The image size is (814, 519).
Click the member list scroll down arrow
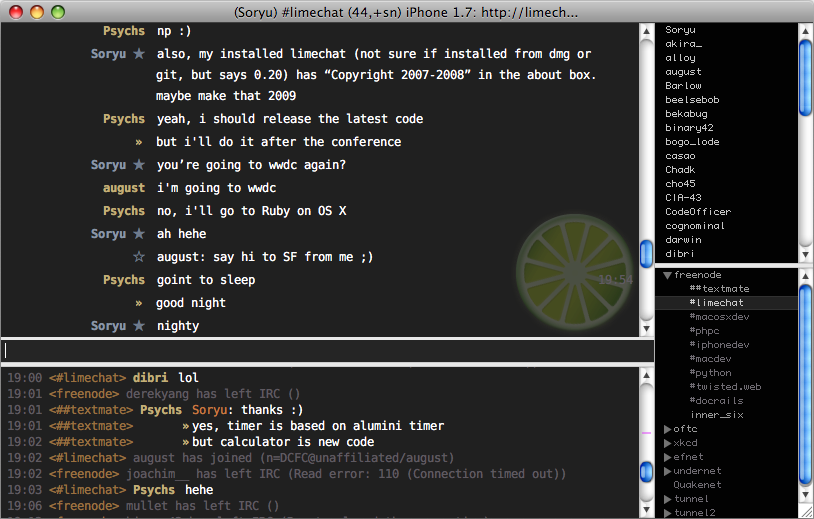pos(806,255)
